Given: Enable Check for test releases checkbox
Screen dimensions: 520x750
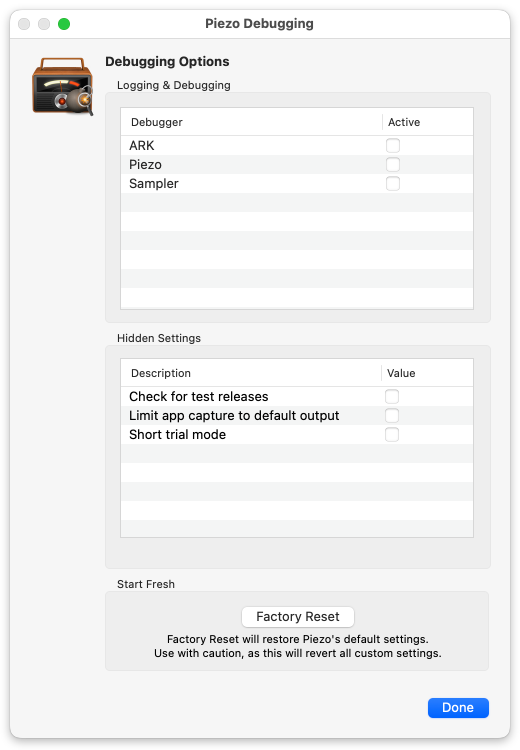Looking at the screenshot, I should click(x=392, y=397).
